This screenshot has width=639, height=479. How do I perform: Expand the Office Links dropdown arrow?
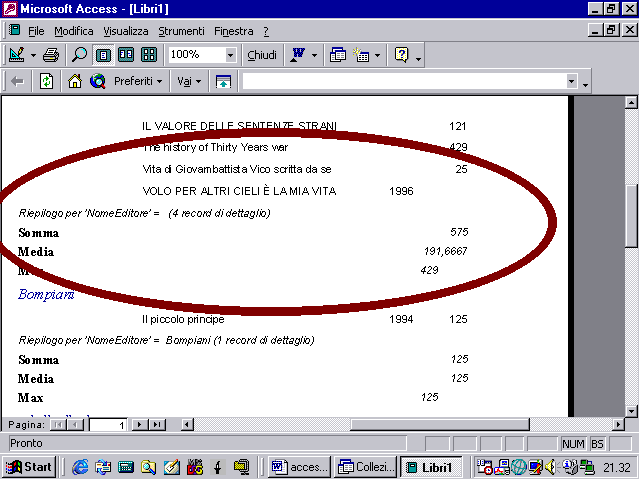314,55
